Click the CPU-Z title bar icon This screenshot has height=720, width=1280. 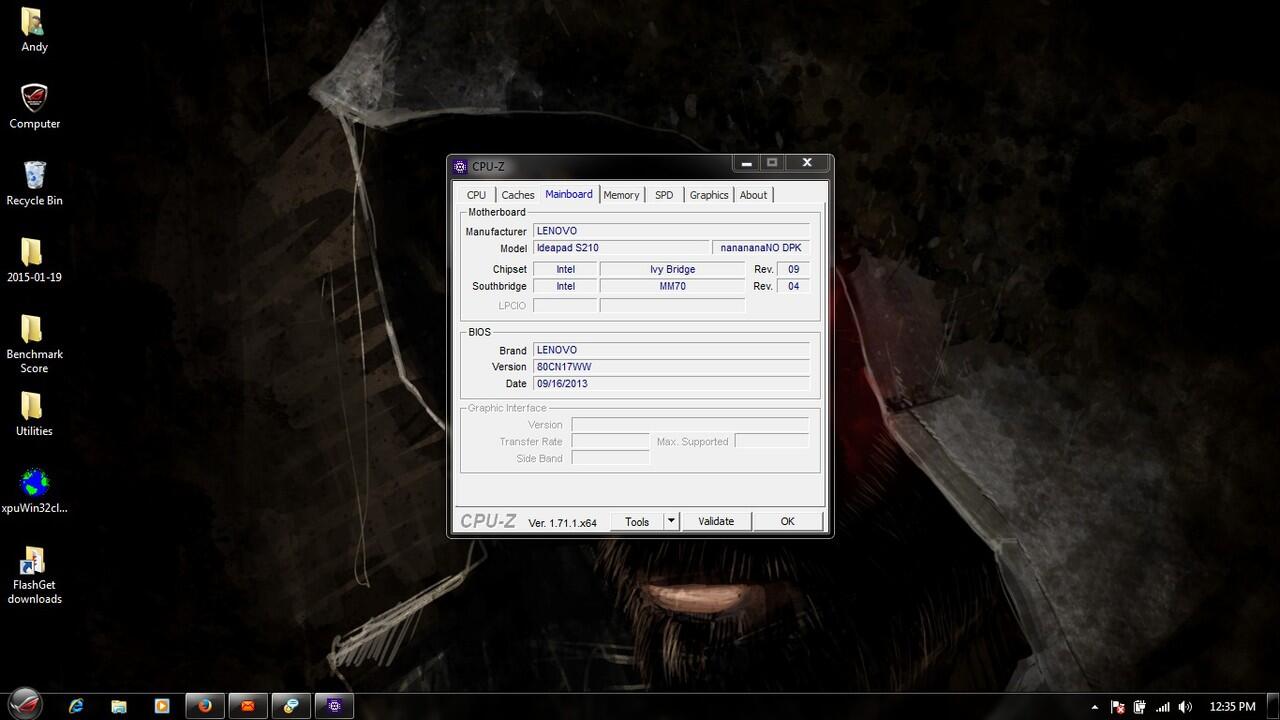click(x=460, y=166)
